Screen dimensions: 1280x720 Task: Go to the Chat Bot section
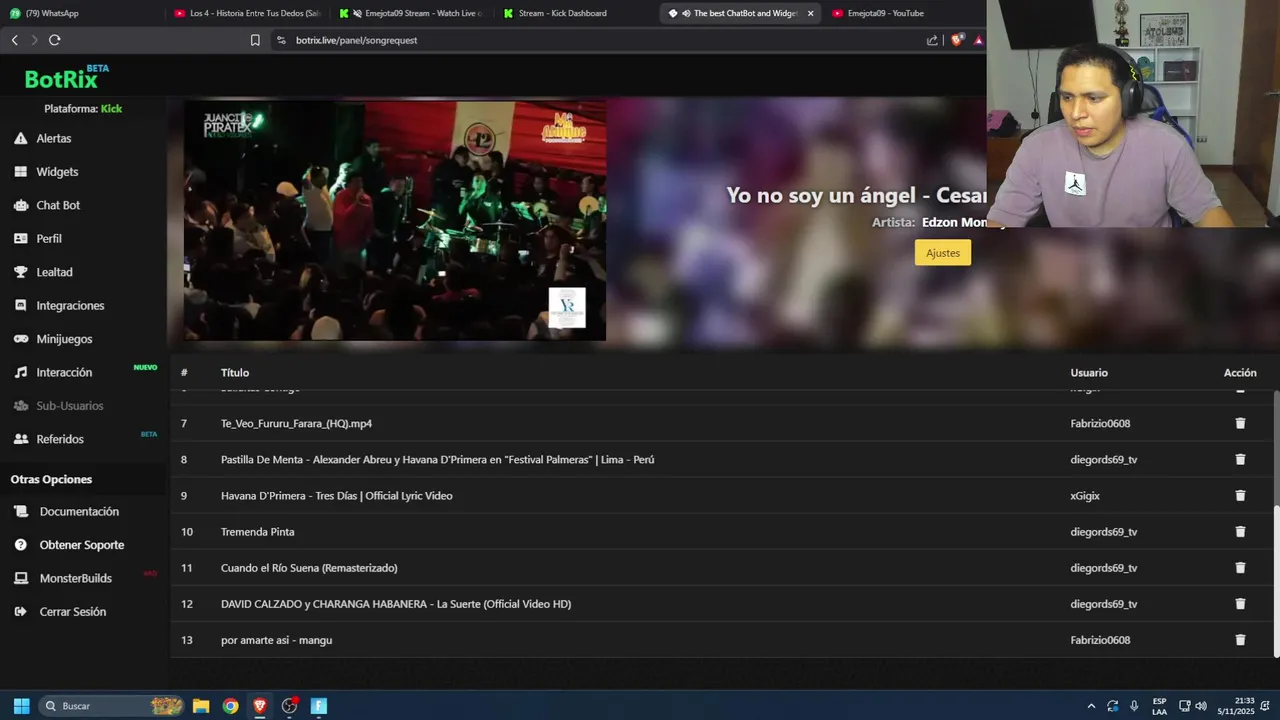pyautogui.click(x=57, y=205)
